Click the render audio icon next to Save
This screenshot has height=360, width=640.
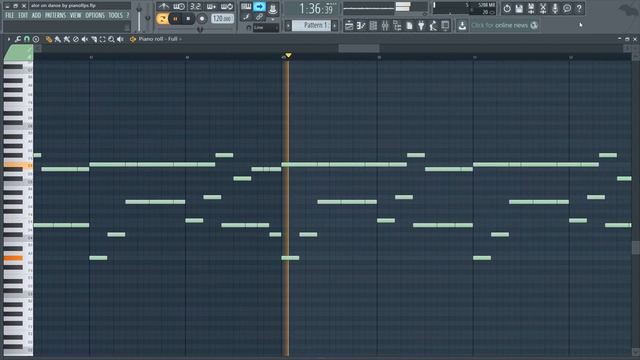pos(531,8)
